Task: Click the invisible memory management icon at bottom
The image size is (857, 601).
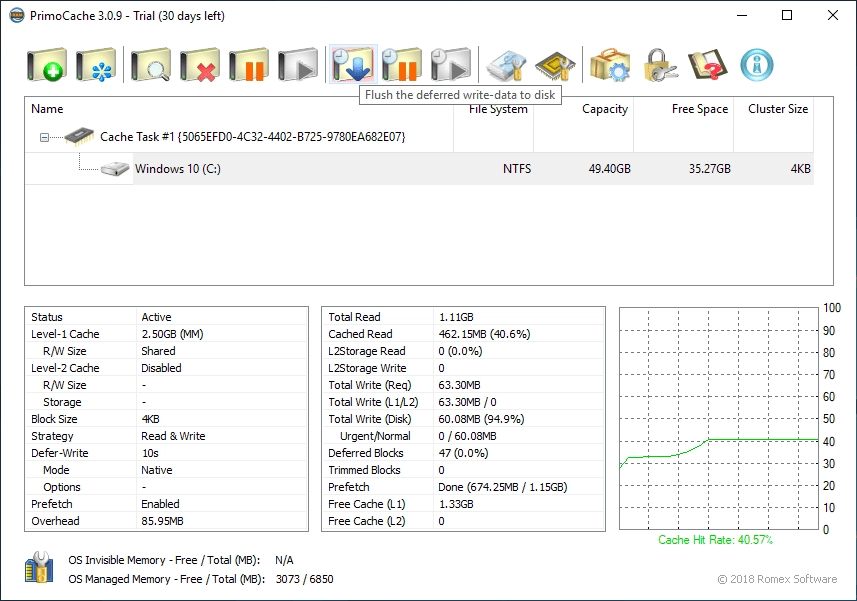Action: point(39,567)
